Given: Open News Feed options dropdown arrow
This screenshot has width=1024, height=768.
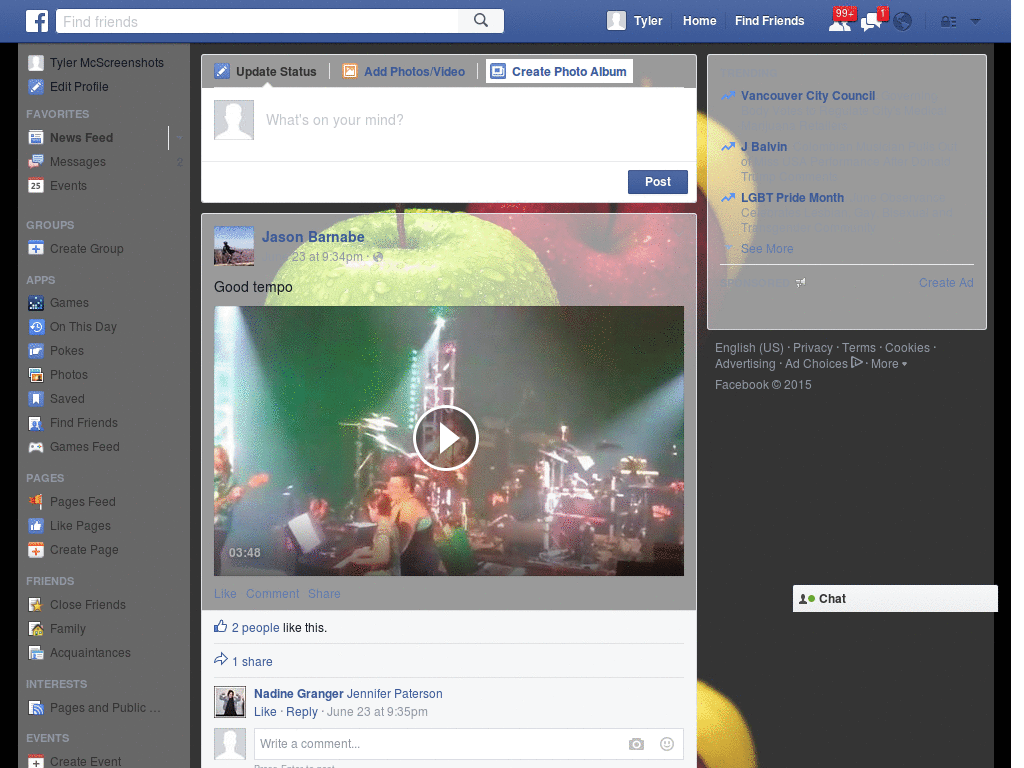Looking at the screenshot, I should tap(178, 138).
